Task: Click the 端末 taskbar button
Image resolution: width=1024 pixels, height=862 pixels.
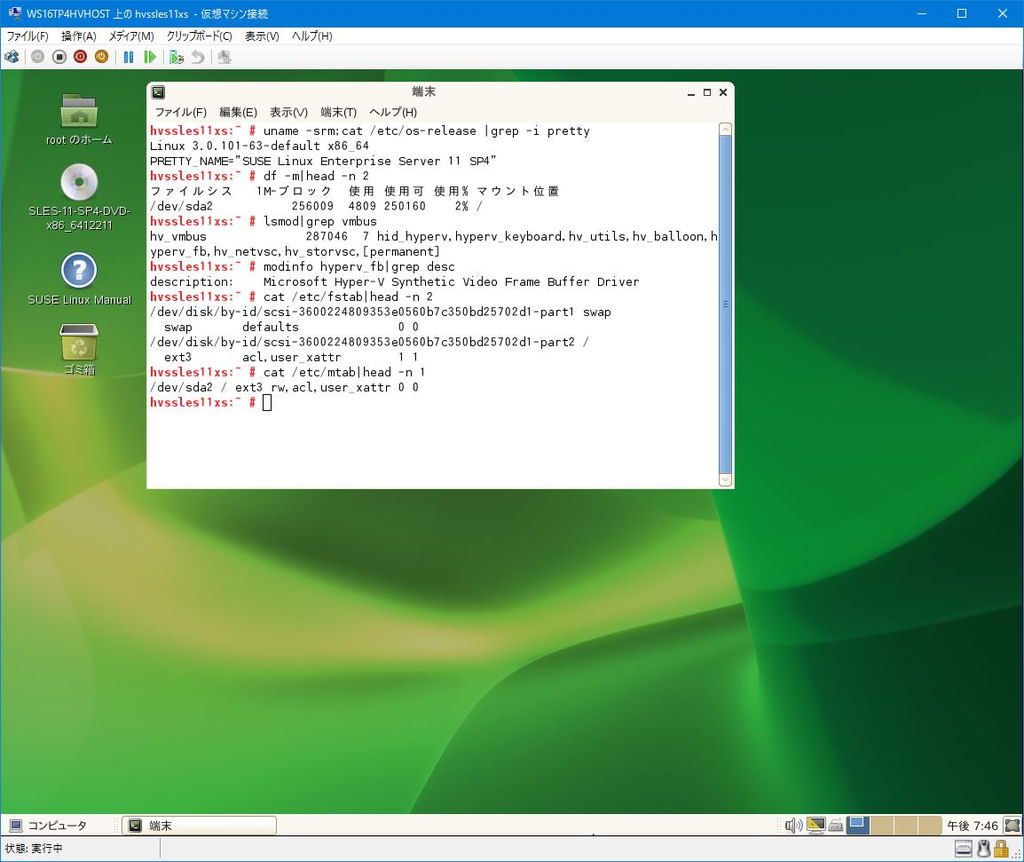Action: (x=199, y=825)
